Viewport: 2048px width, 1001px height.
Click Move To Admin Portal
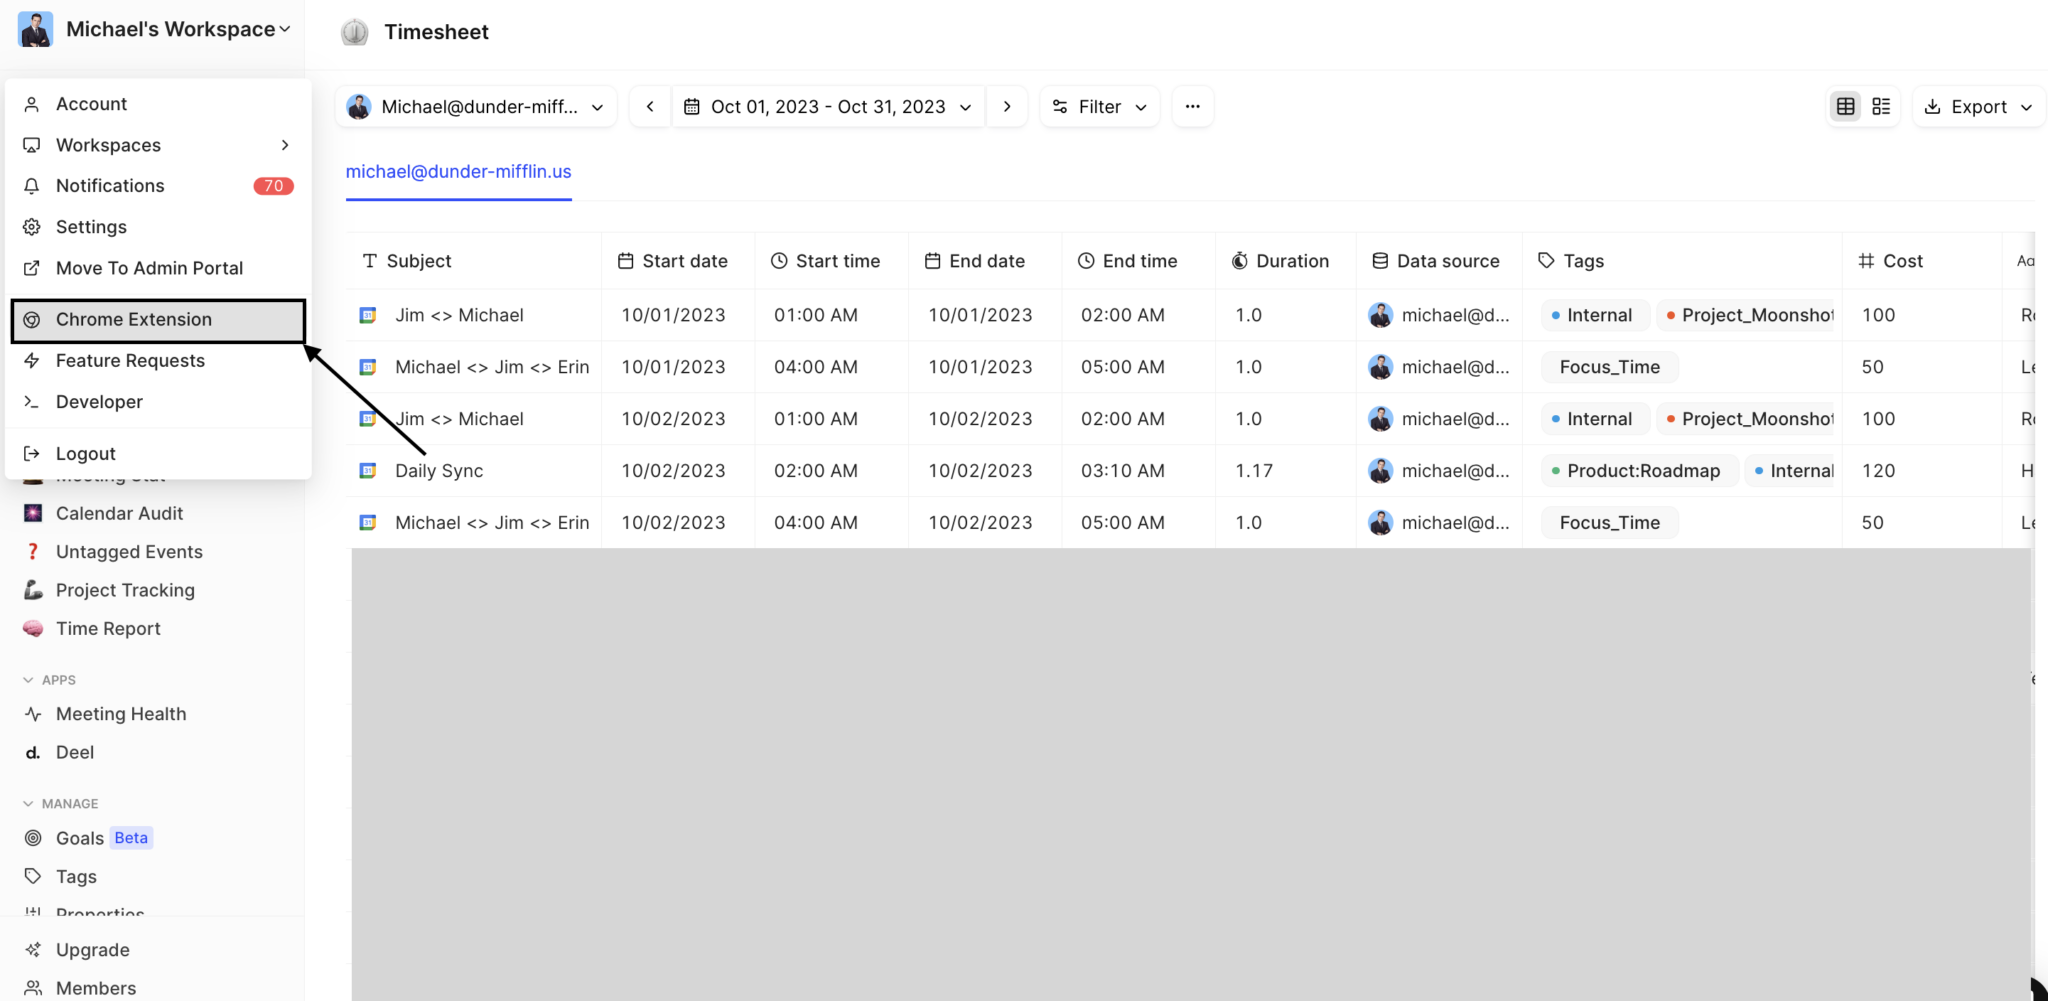pyautogui.click(x=149, y=267)
